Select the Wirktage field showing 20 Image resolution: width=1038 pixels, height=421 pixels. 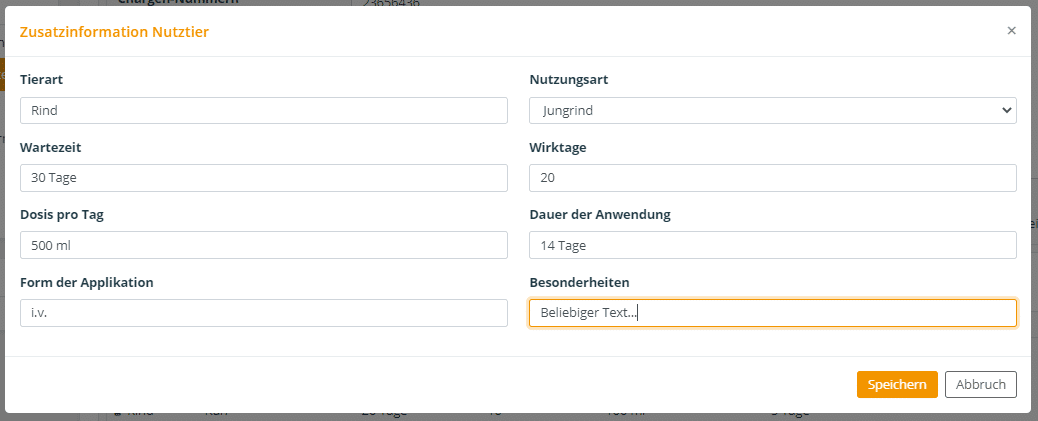pyautogui.click(x=773, y=178)
